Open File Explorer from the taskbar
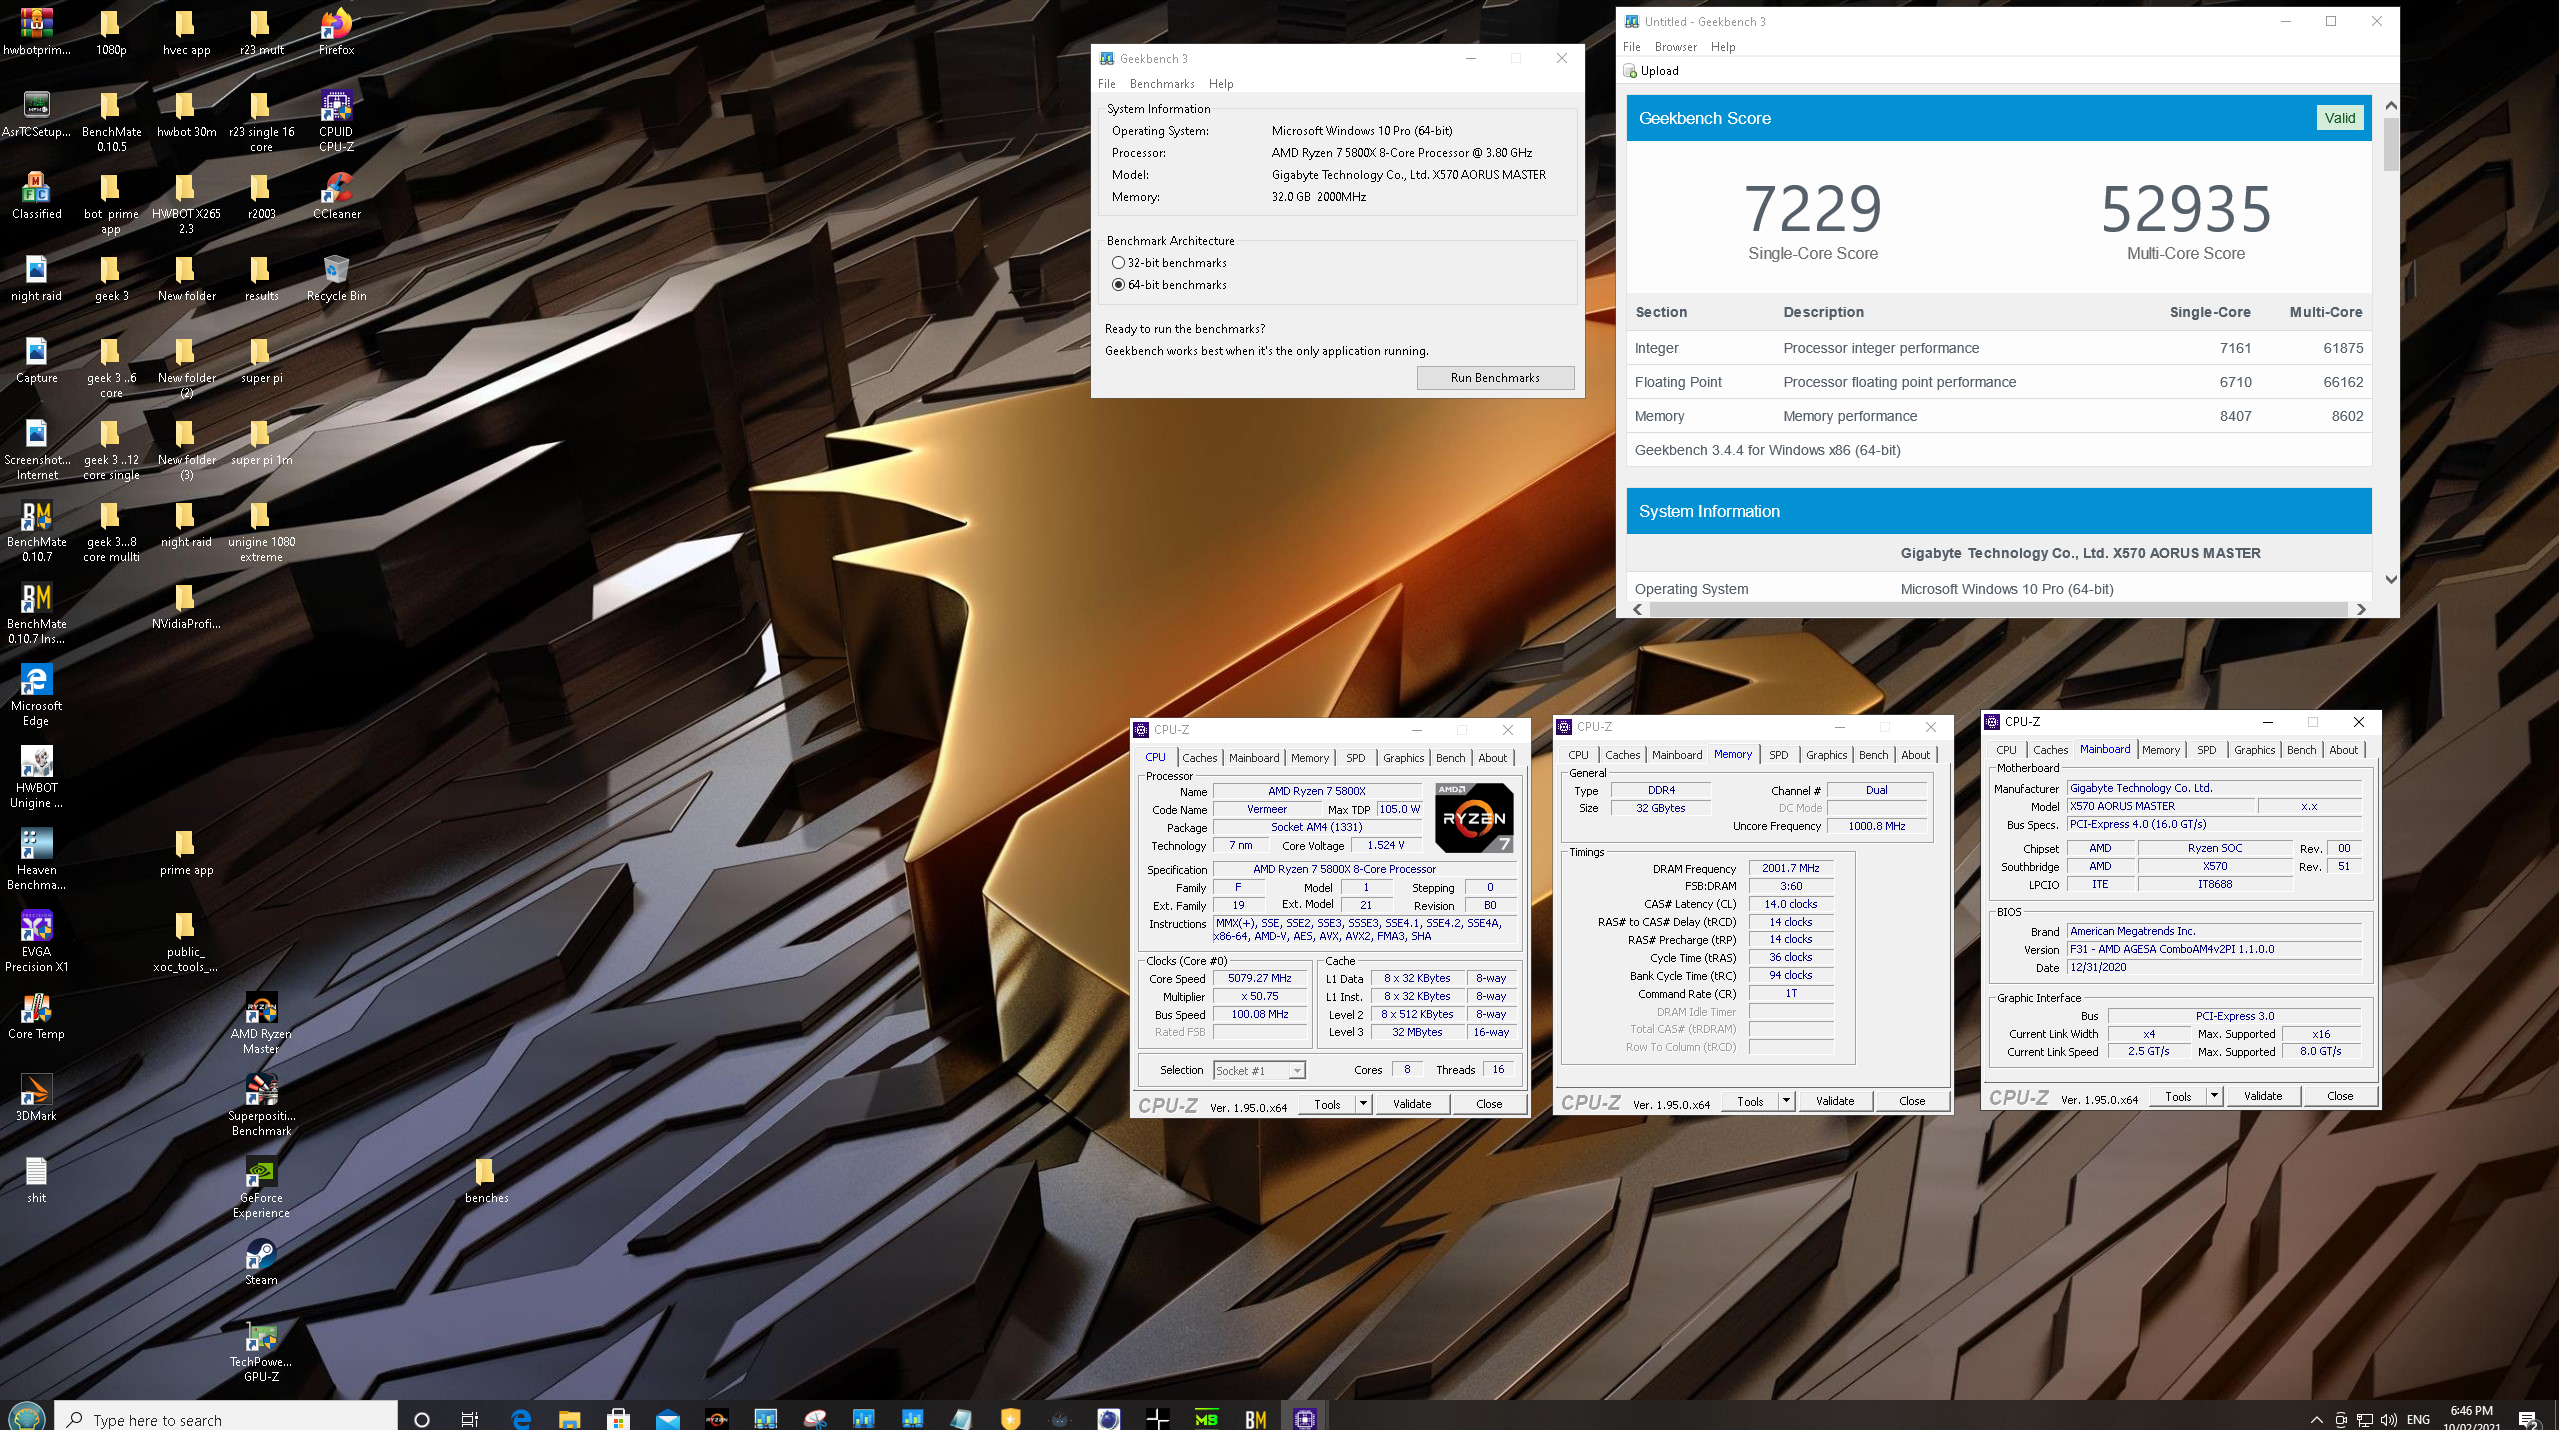This screenshot has height=1430, width=2559. [x=569, y=1418]
